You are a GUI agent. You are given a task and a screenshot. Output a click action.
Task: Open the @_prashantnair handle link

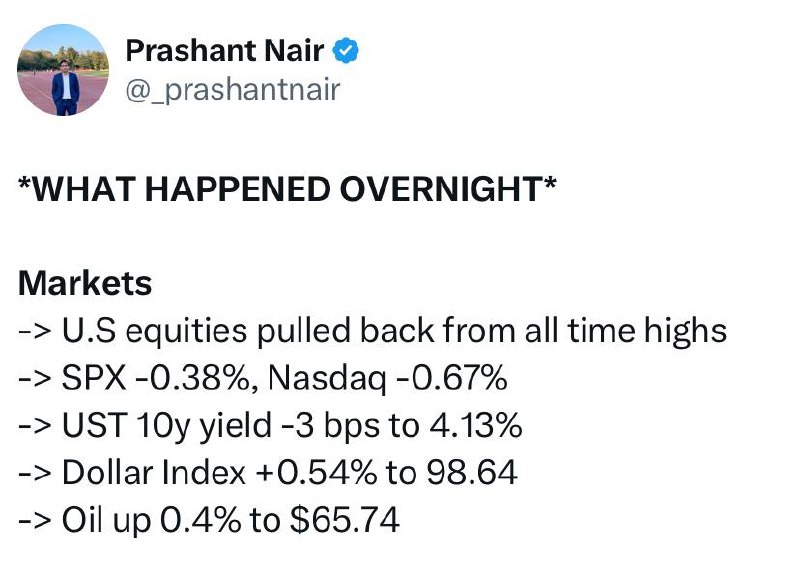coord(233,90)
